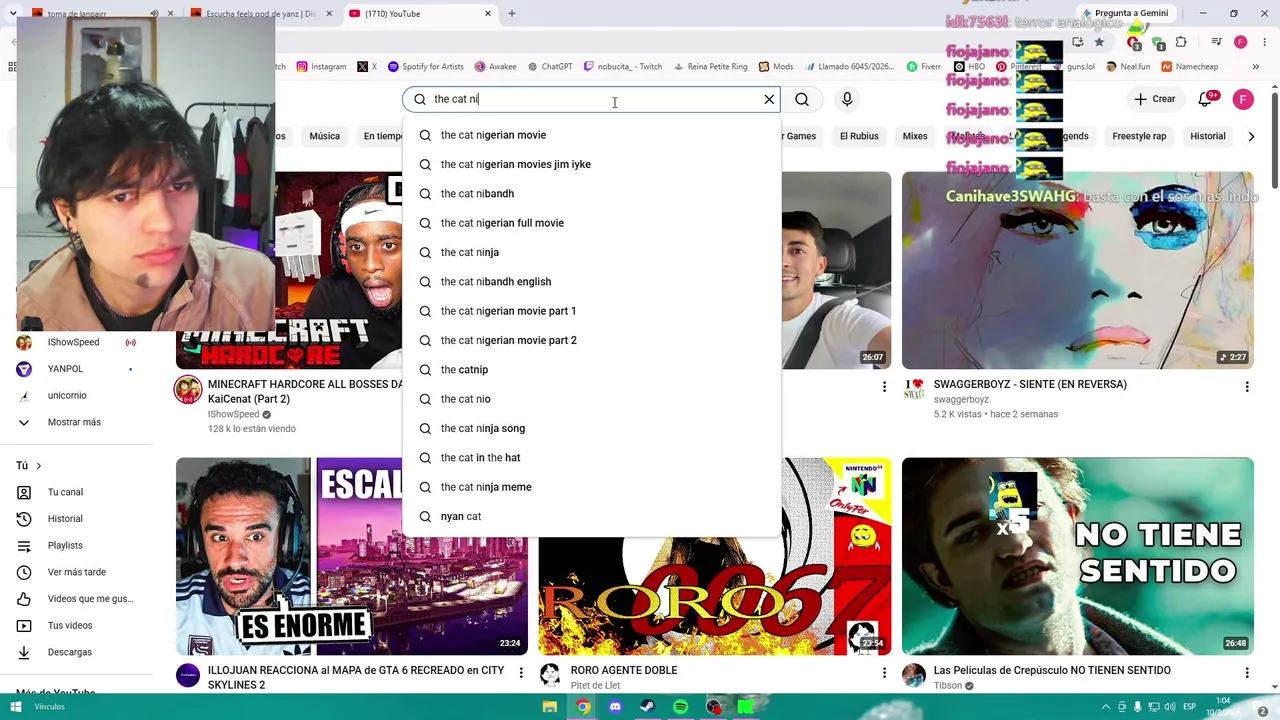Open options for the 26:07 car video

pyautogui.click(x=883, y=386)
